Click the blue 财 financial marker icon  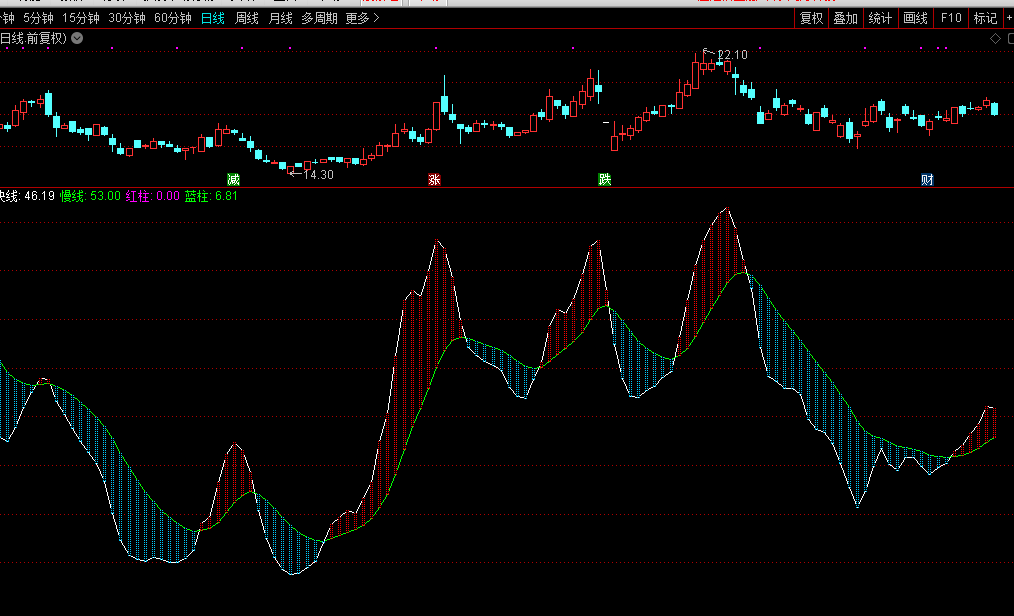click(927, 180)
